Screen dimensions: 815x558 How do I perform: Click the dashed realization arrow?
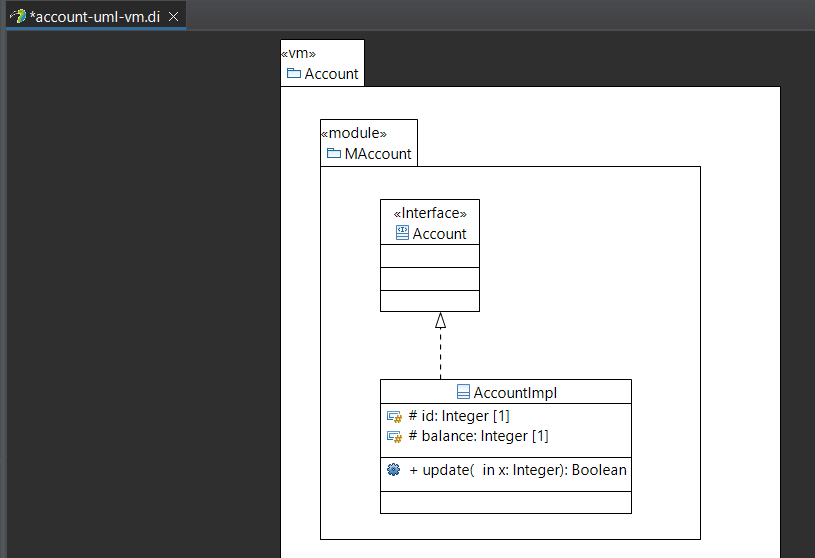coord(440,346)
